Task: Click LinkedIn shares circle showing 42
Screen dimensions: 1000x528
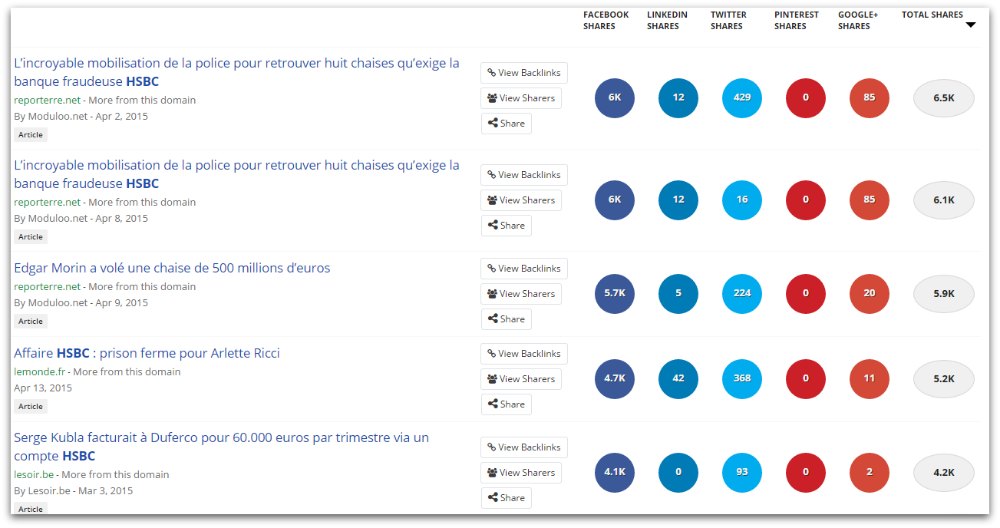Action: point(678,378)
